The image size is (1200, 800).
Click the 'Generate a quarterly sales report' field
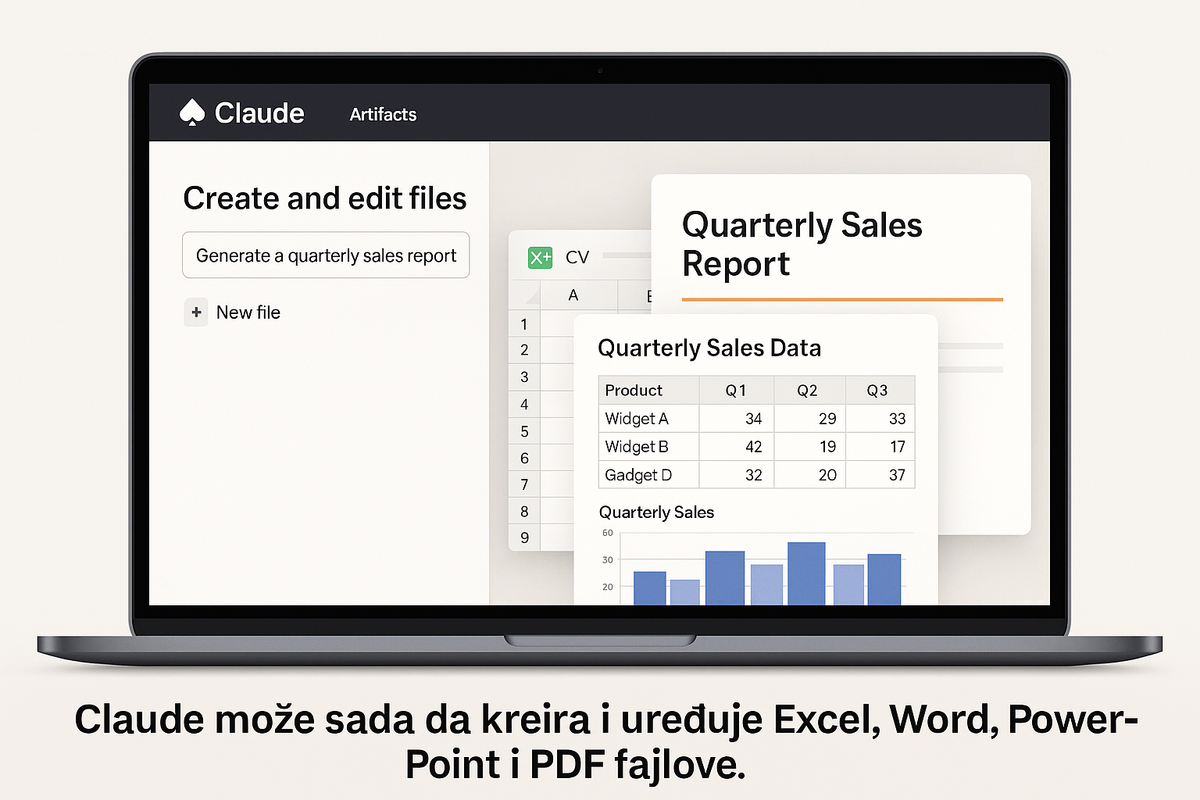tap(326, 255)
